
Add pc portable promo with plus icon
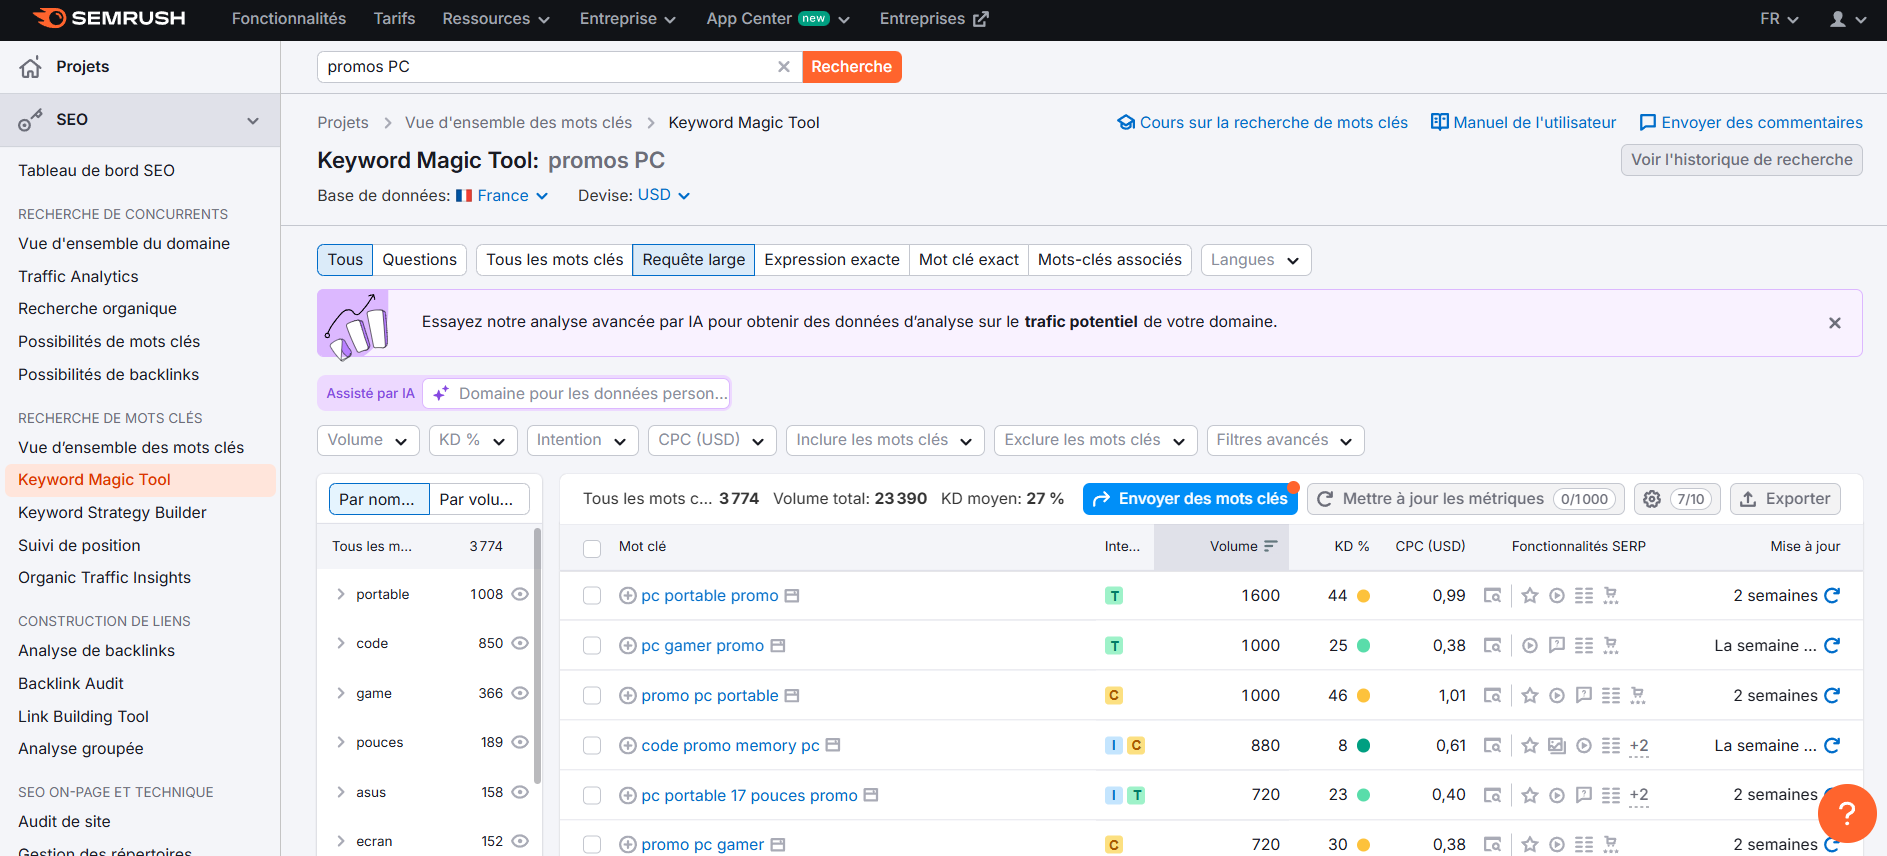click(x=628, y=596)
